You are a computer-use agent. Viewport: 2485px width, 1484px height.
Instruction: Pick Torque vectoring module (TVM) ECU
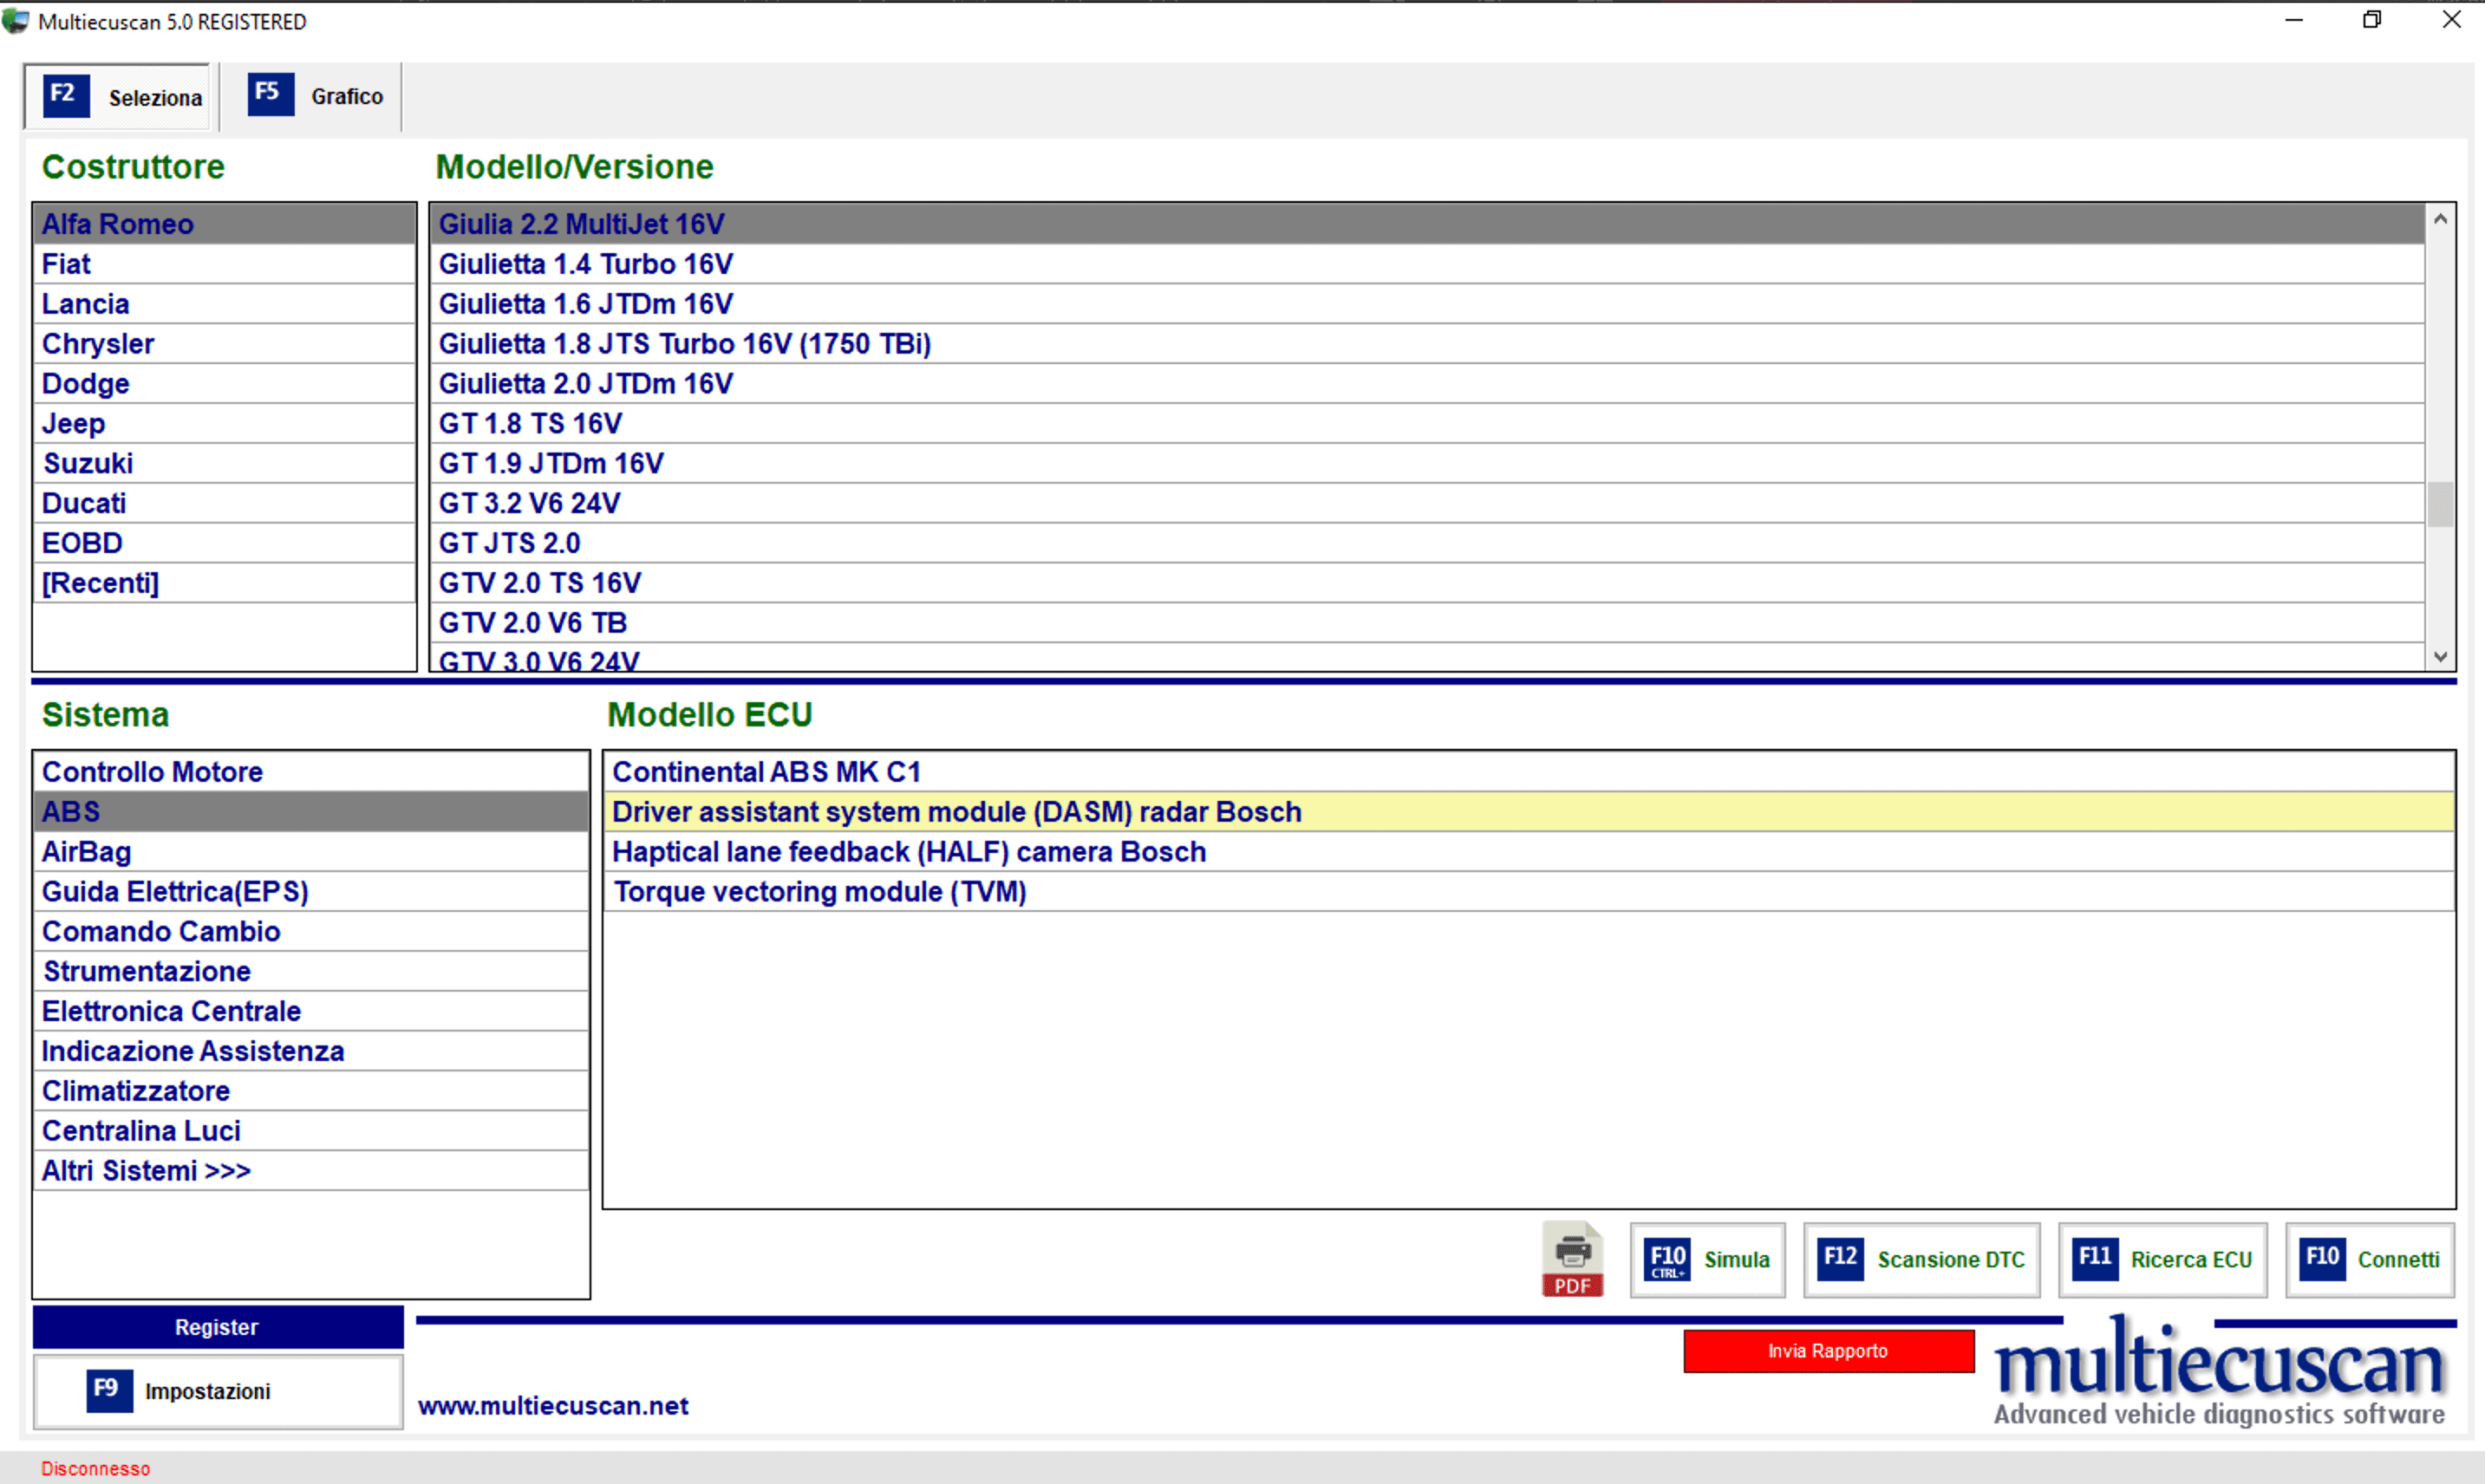819,892
